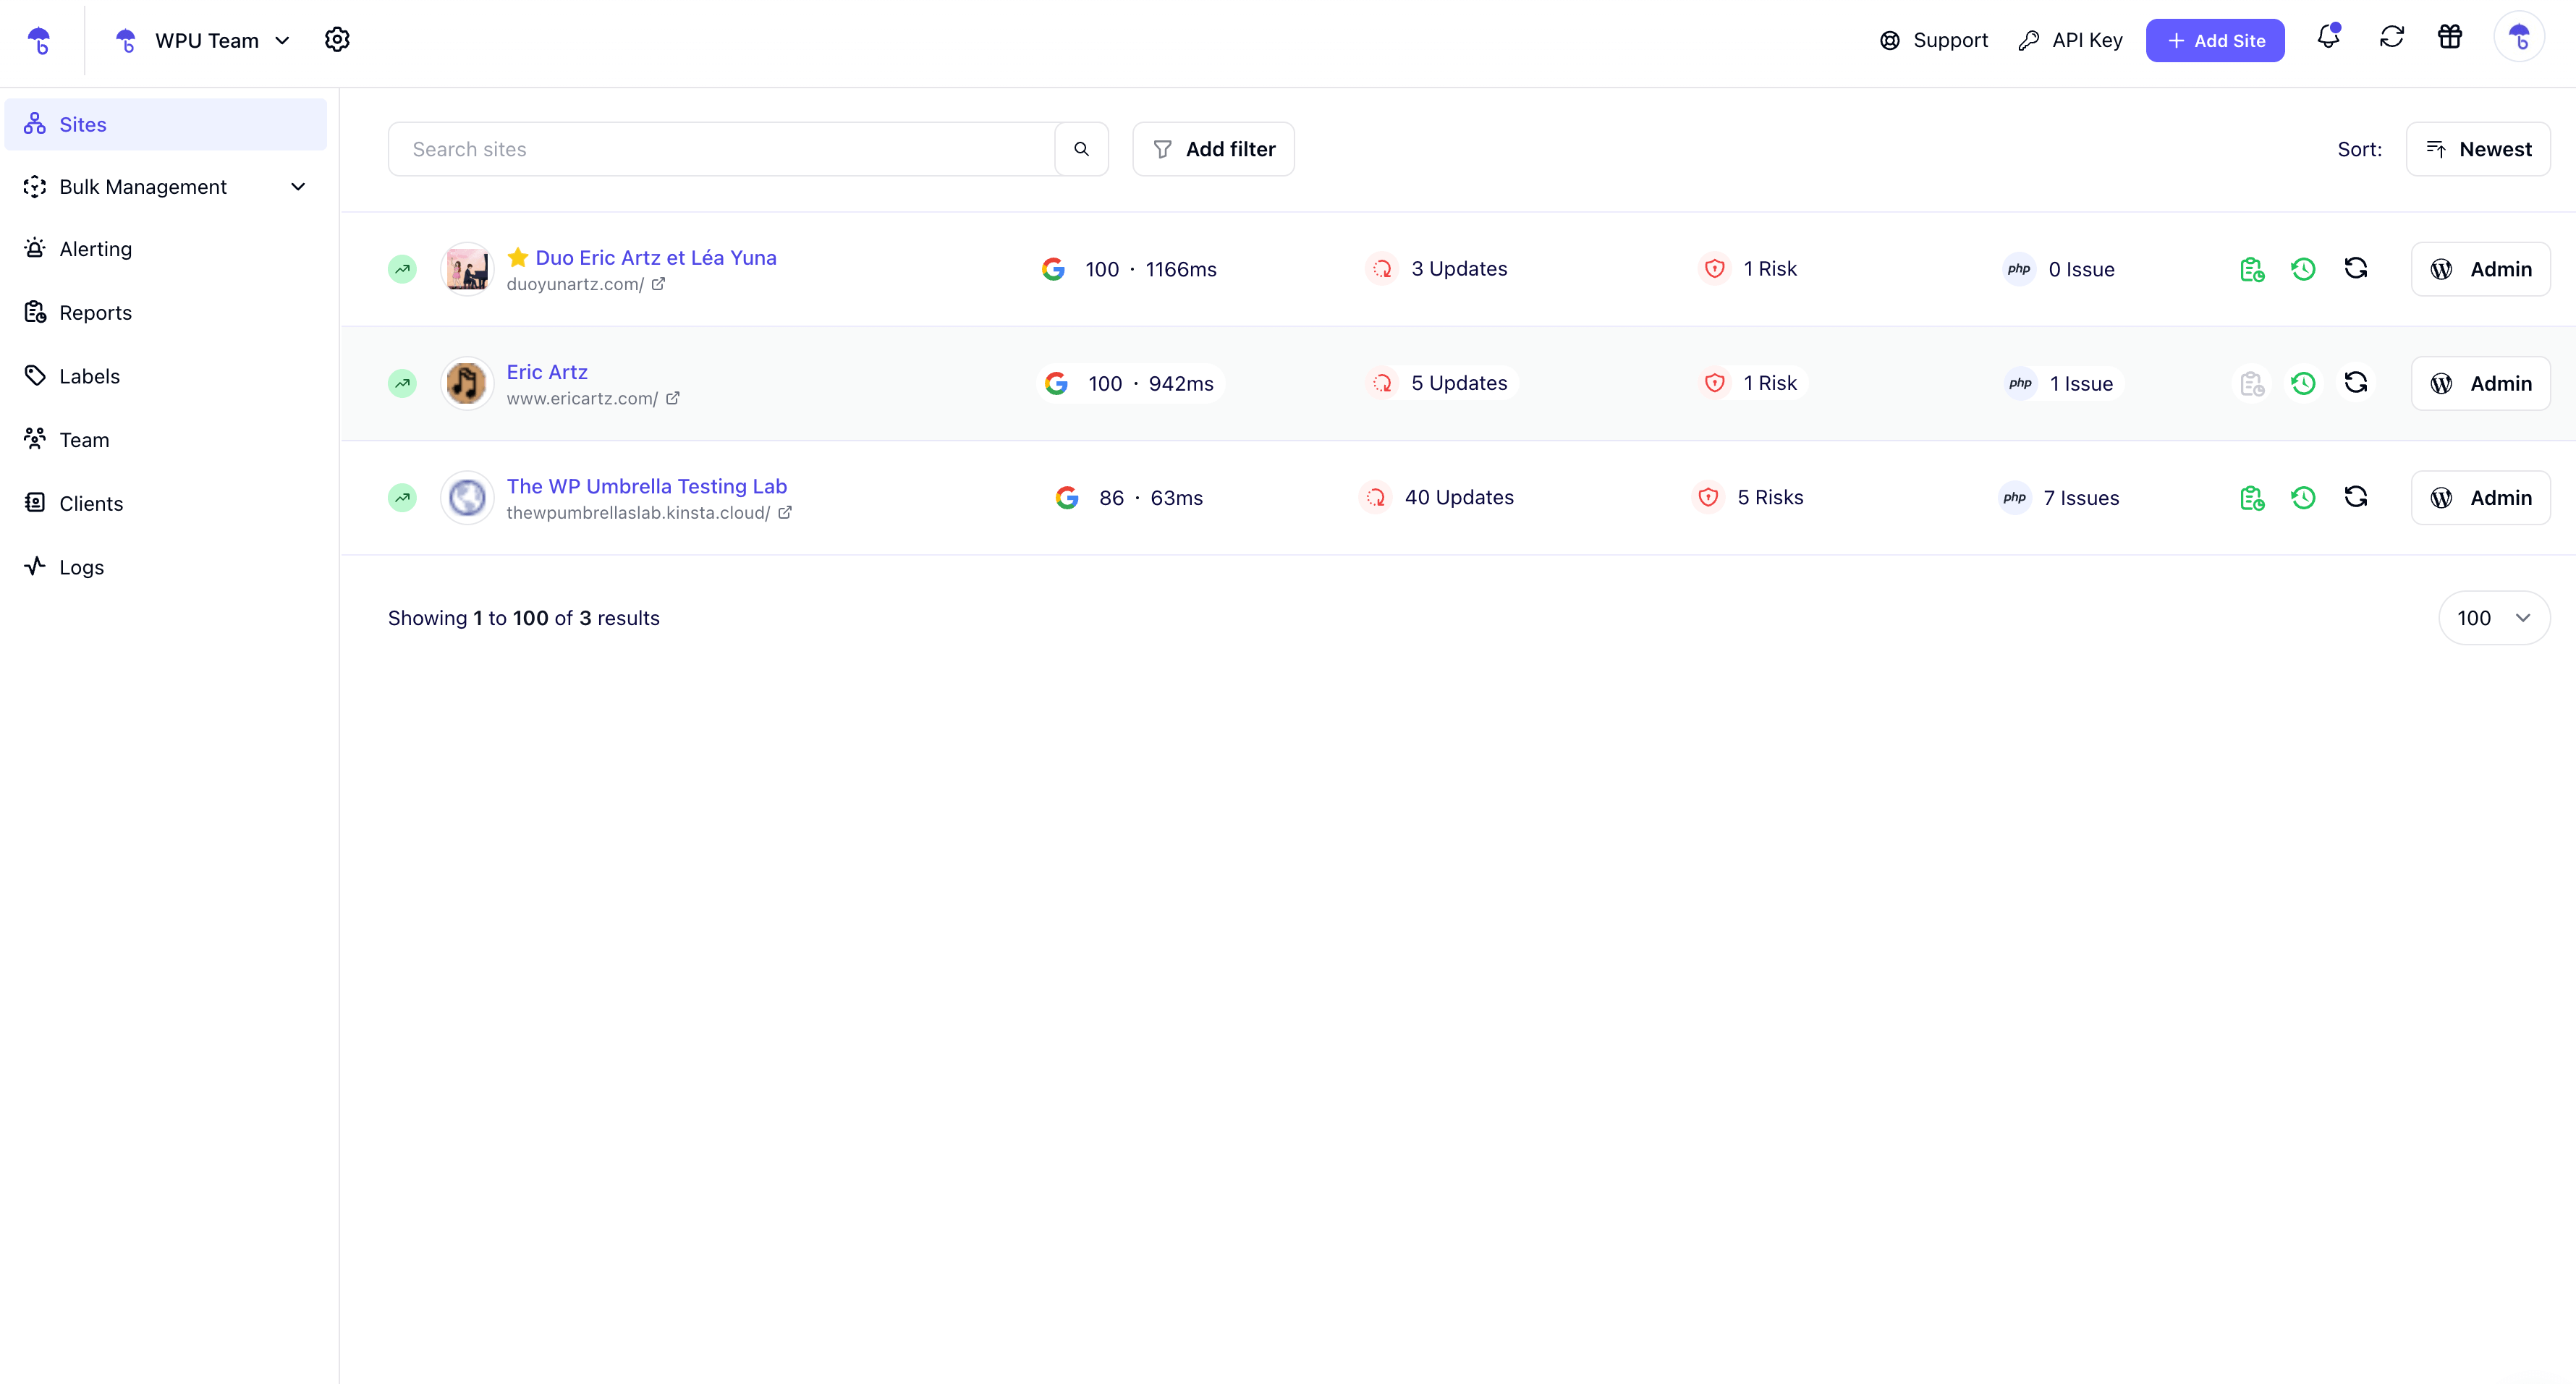
Task: Open The WP Umbrella Testing Lab link
Action: 646,486
